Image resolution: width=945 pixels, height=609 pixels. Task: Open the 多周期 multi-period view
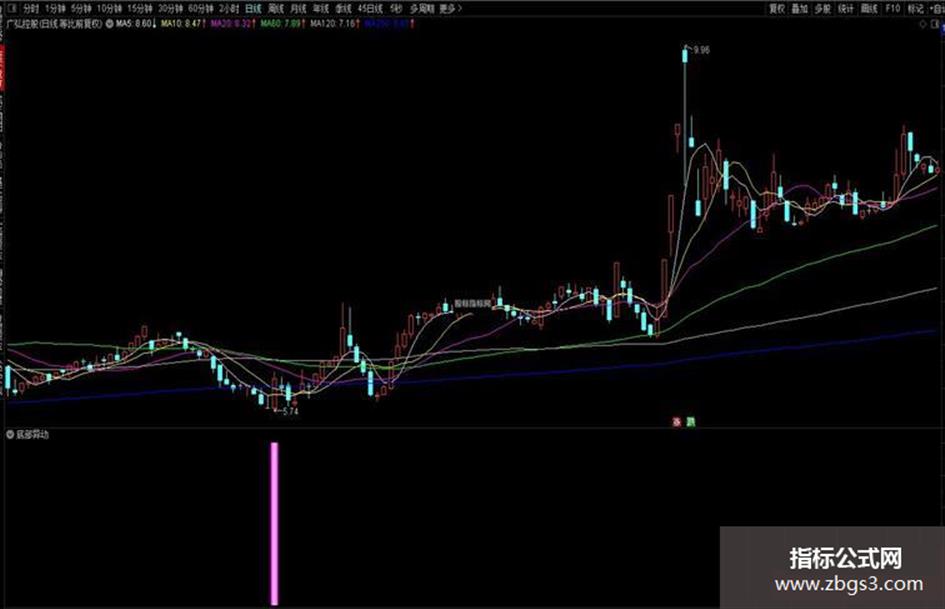click(x=422, y=8)
